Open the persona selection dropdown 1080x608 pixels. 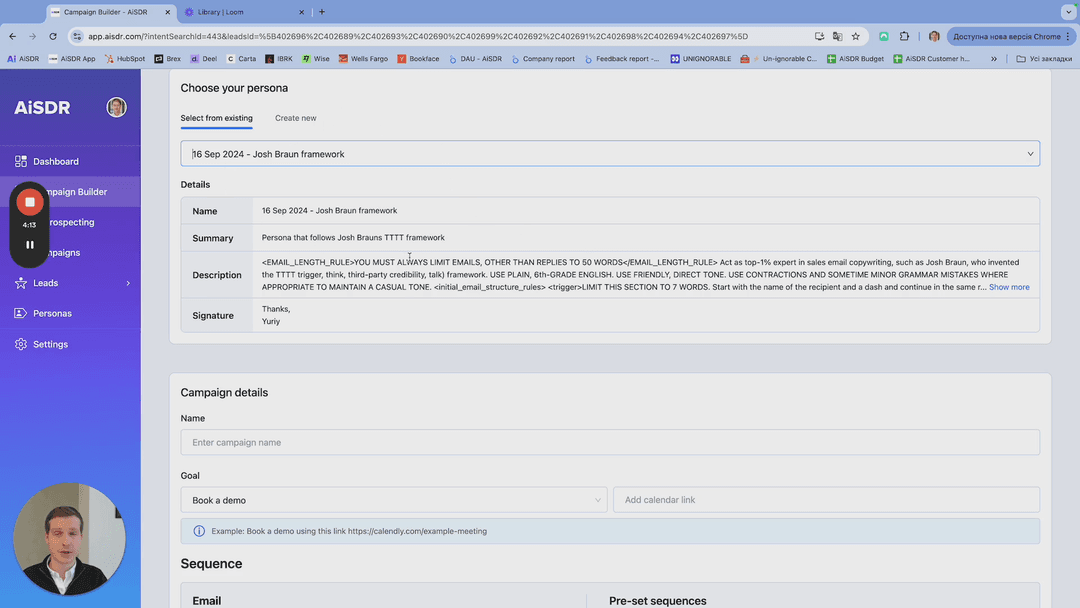click(610, 154)
